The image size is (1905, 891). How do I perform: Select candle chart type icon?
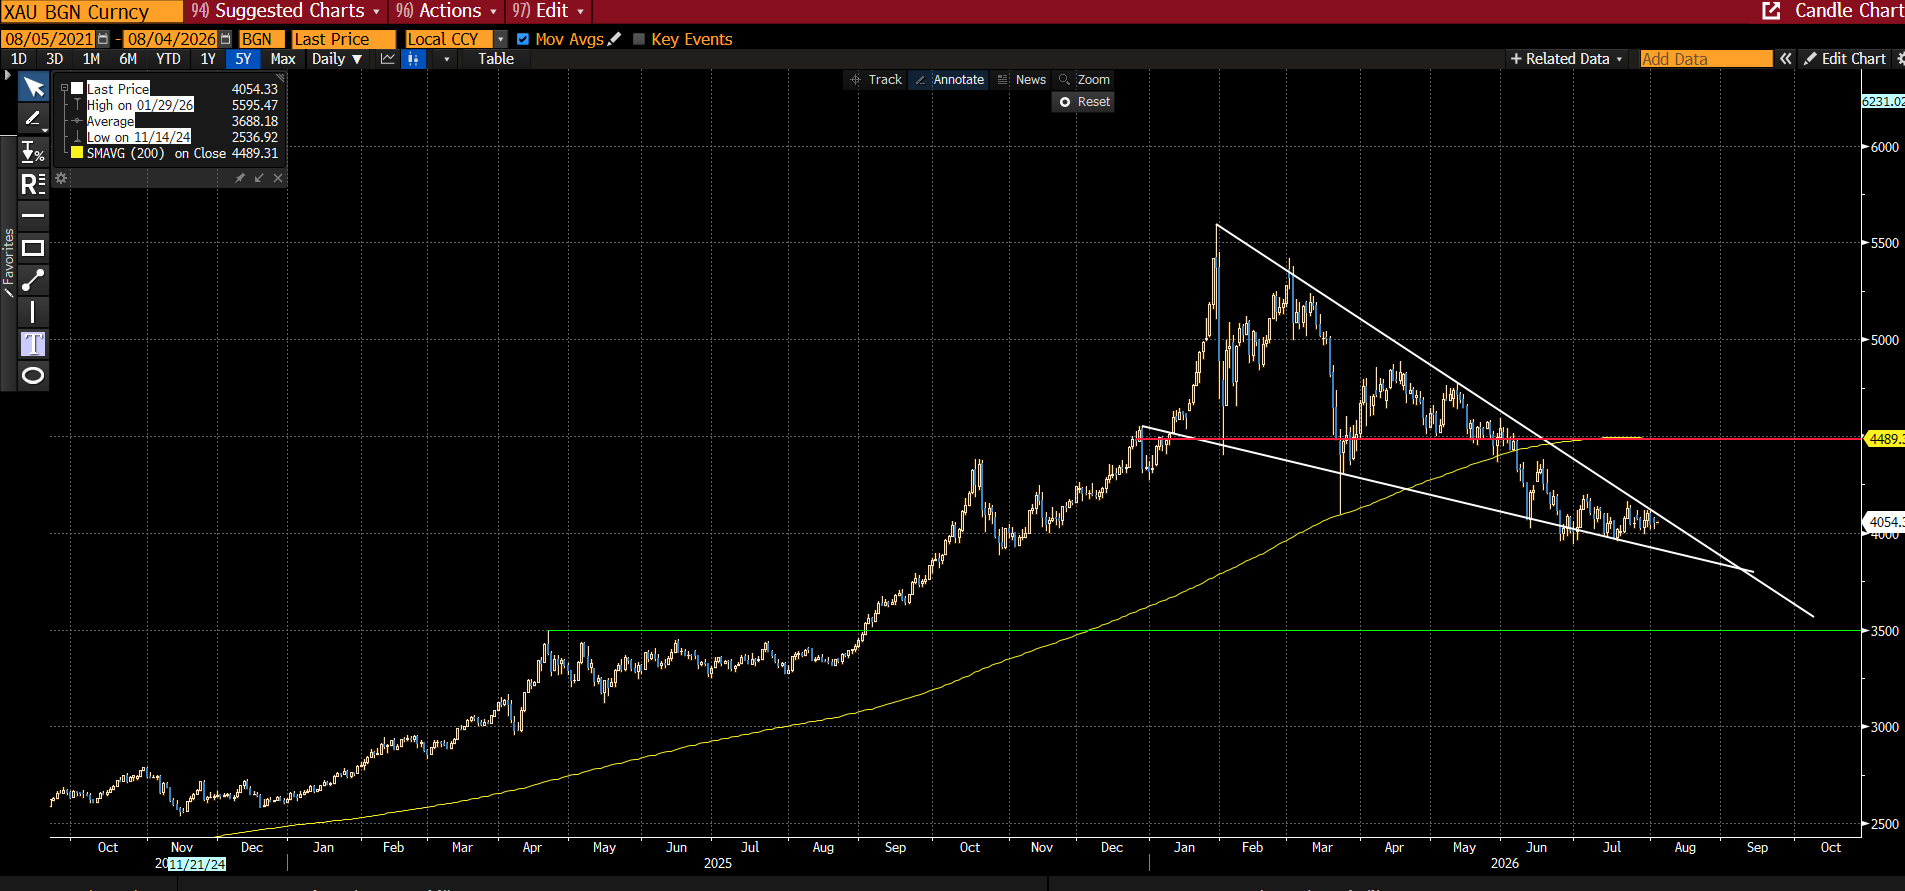pyautogui.click(x=412, y=59)
